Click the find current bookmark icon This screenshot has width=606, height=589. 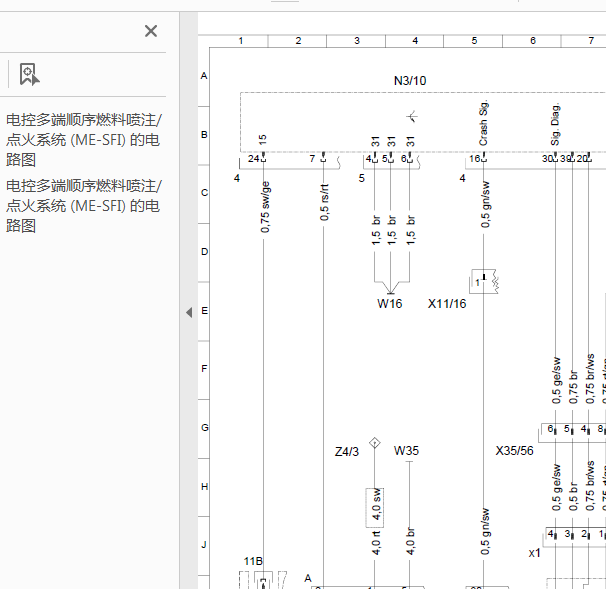pos(29,74)
